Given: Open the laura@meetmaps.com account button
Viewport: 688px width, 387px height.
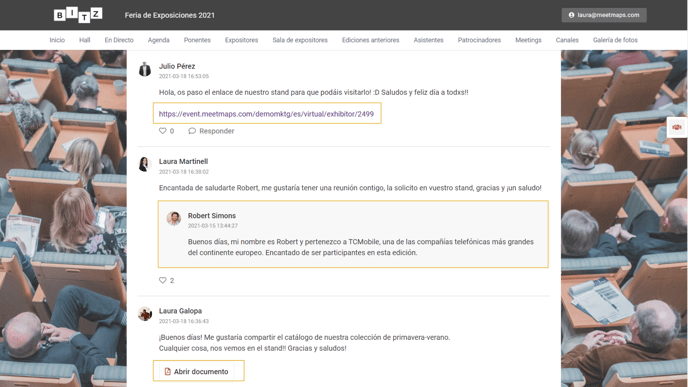Looking at the screenshot, I should [604, 15].
